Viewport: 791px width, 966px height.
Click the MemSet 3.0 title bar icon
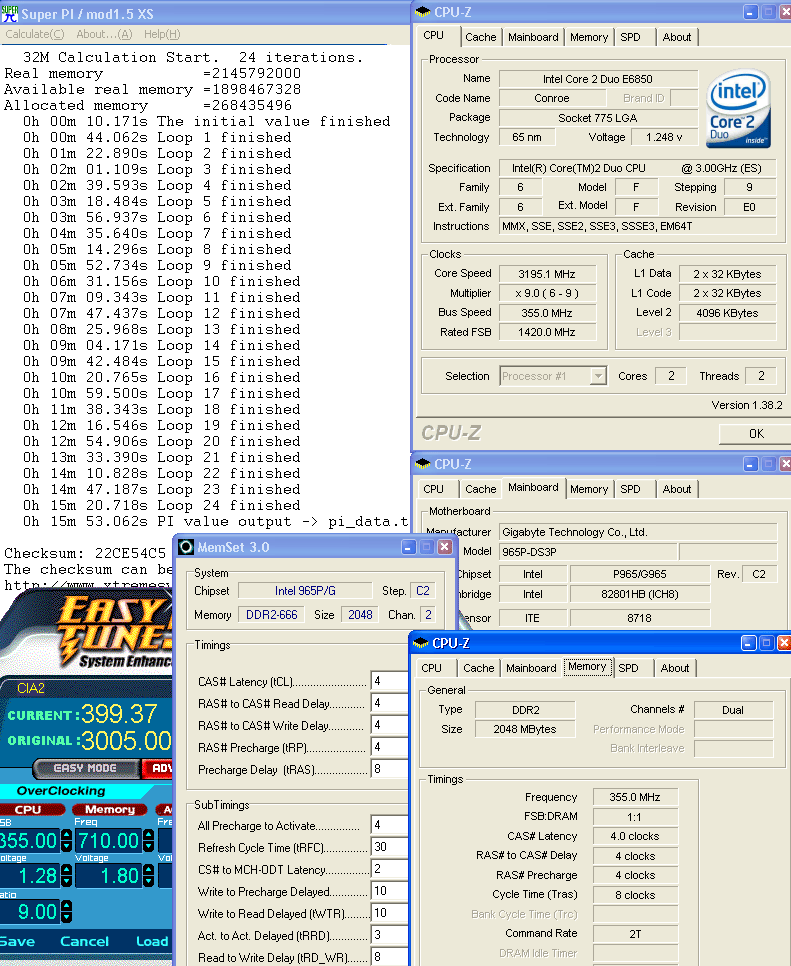[x=187, y=548]
